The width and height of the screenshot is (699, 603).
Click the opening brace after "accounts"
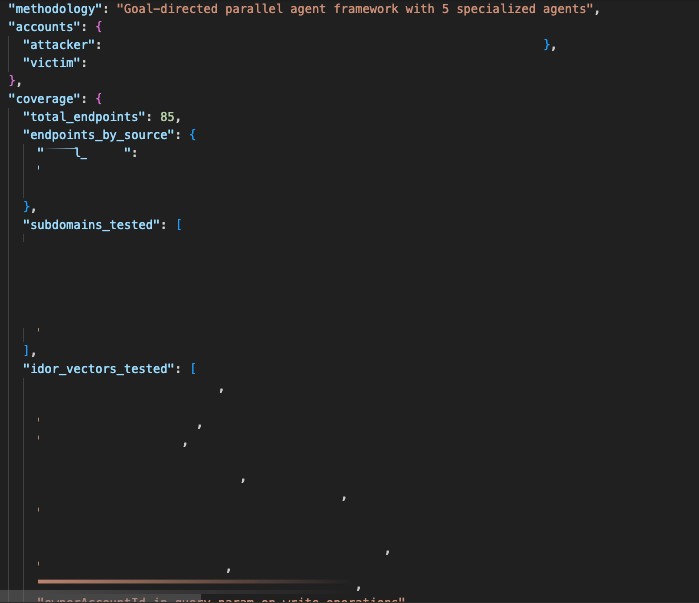pyautogui.click(x=99, y=27)
